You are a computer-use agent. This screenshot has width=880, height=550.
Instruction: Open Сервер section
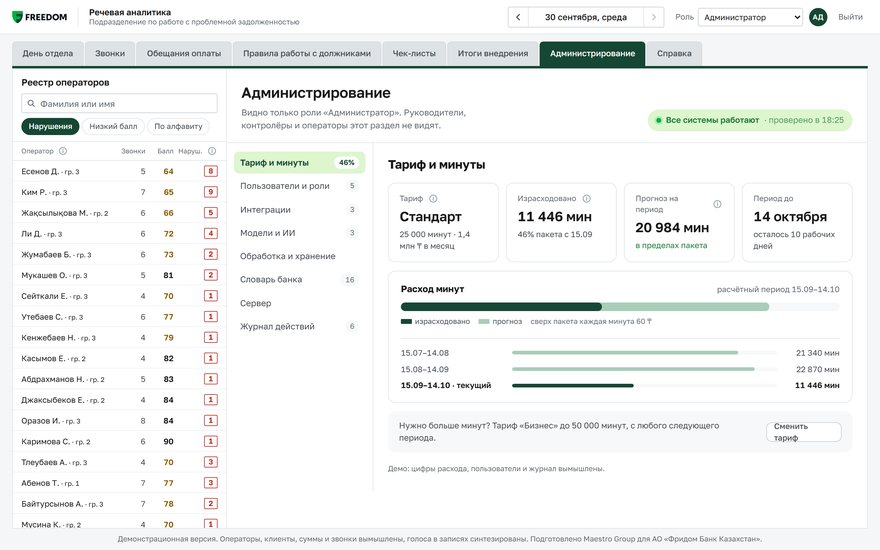coord(300,303)
